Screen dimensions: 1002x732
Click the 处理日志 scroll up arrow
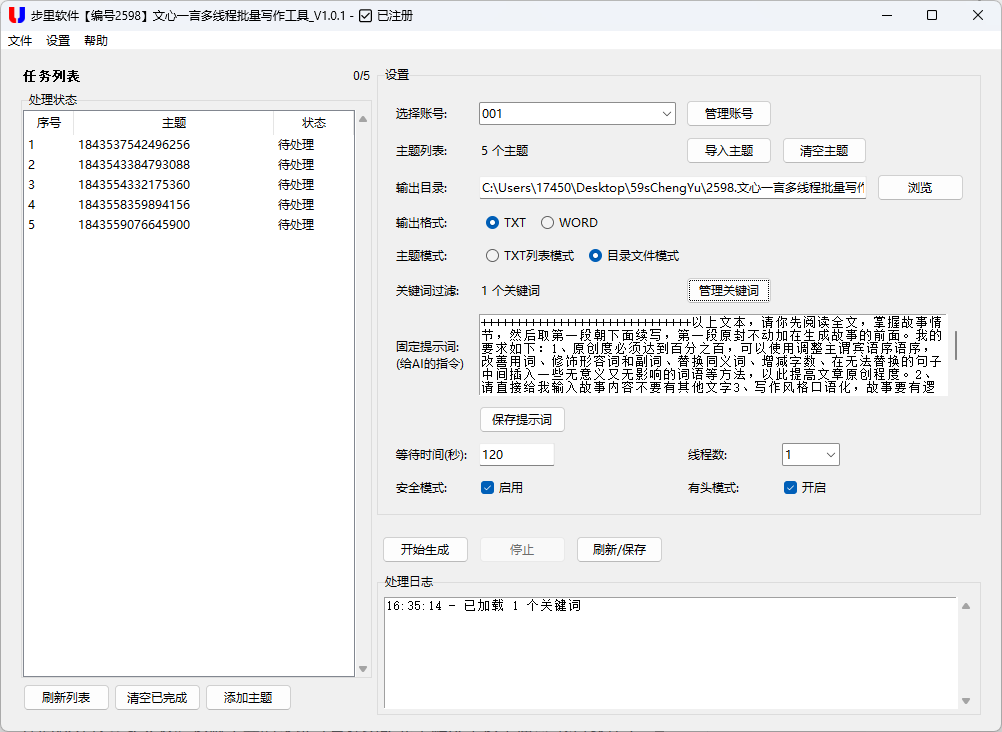point(966,606)
